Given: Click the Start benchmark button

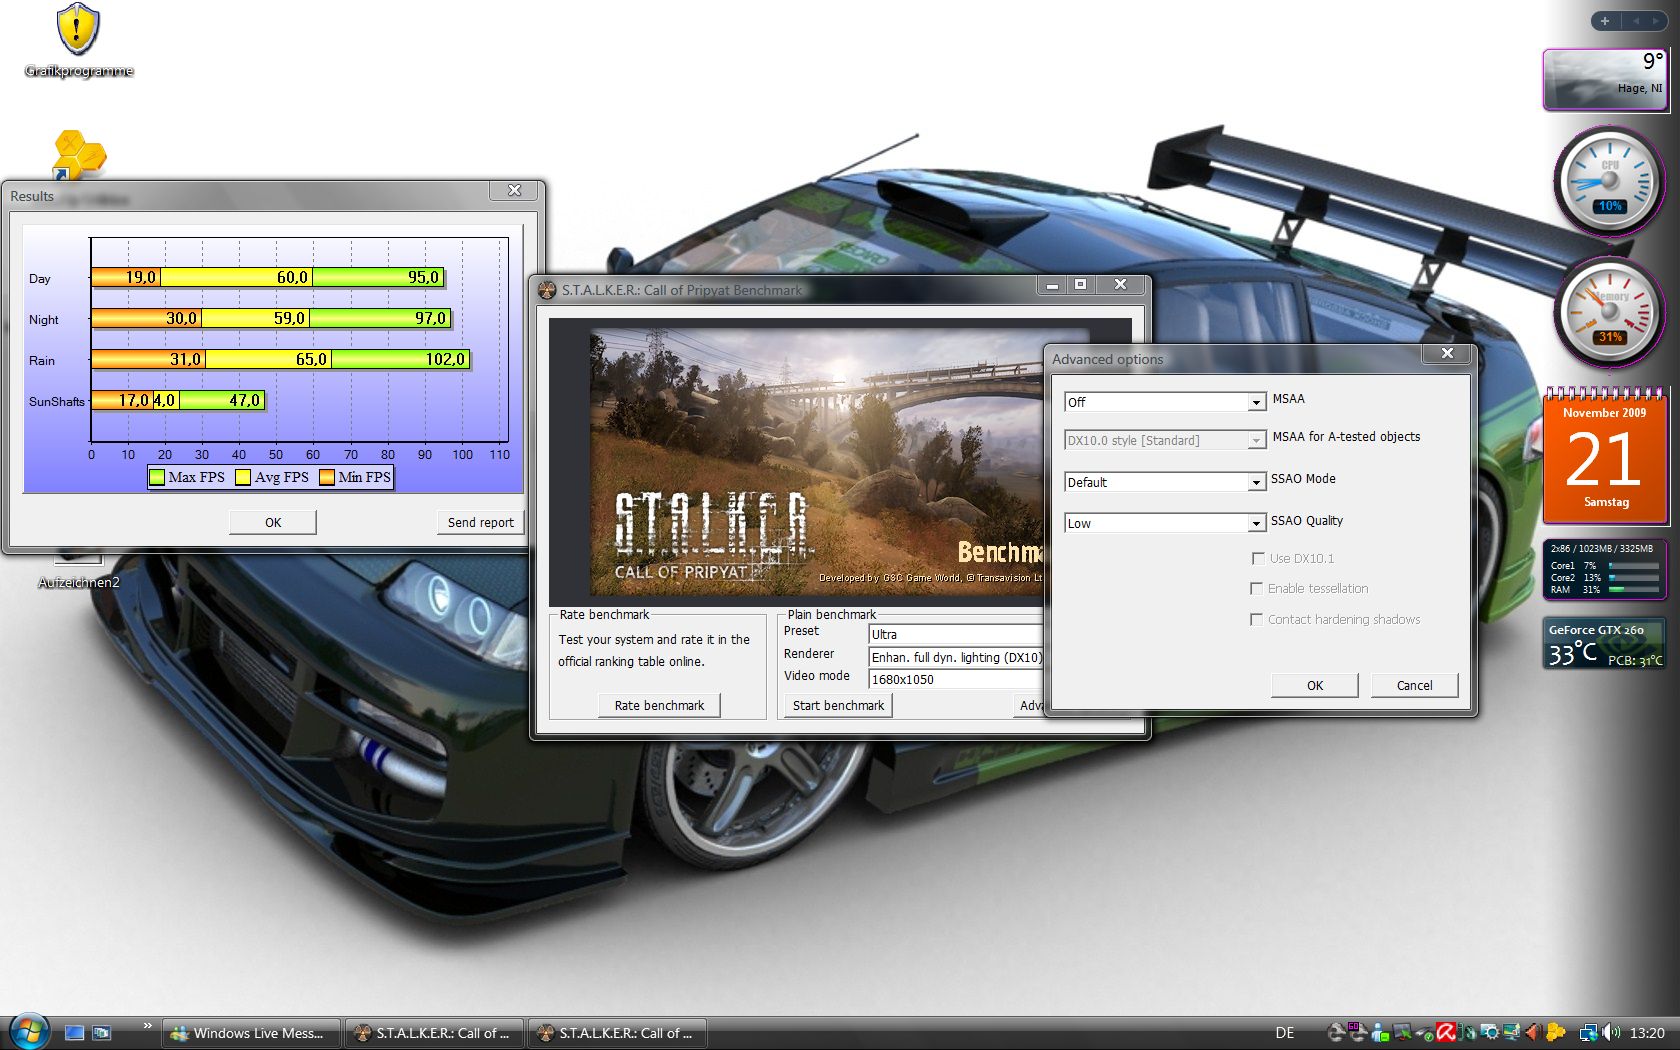Looking at the screenshot, I should (x=838, y=705).
